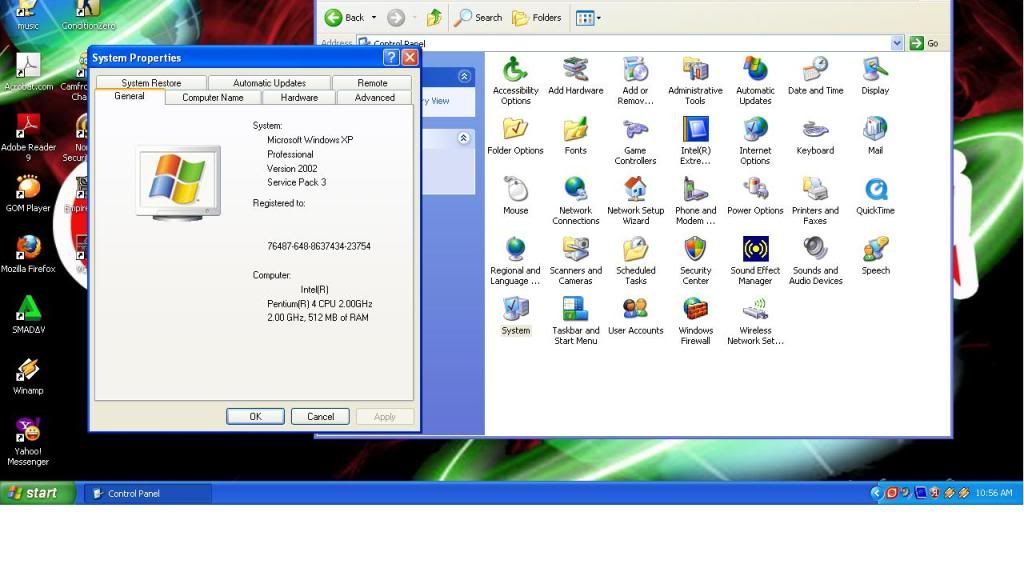
Task: Open Phone and Modem options
Action: click(695, 201)
